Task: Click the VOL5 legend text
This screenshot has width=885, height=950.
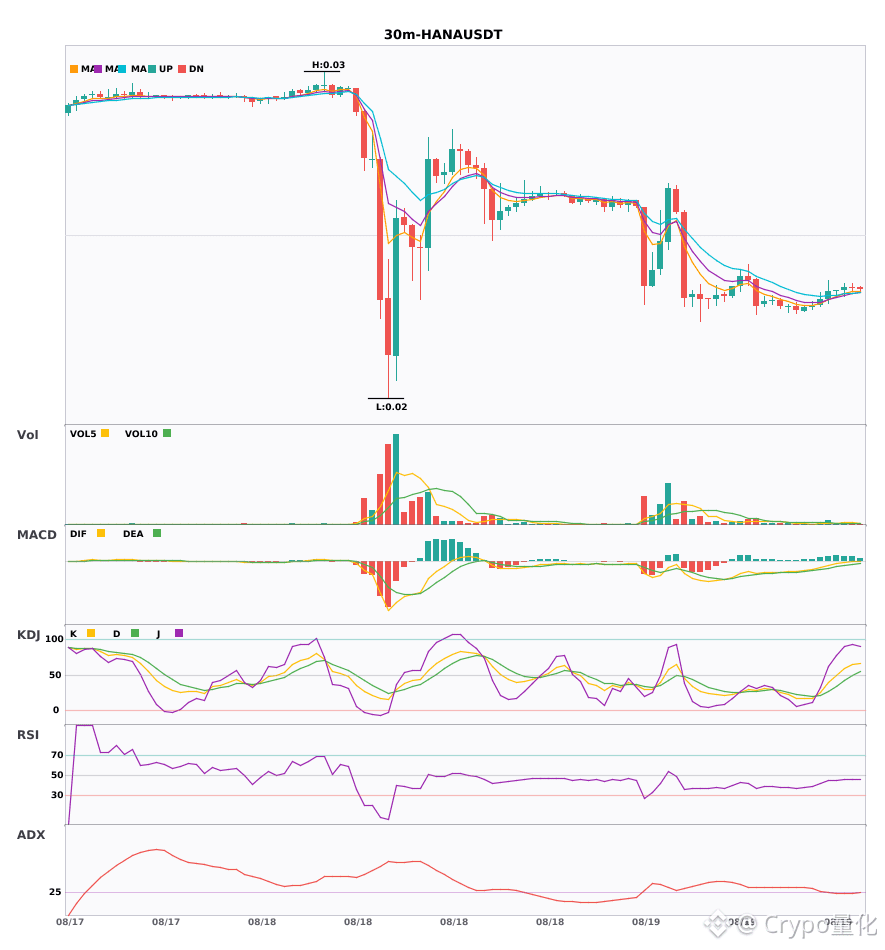Action: (x=83, y=434)
